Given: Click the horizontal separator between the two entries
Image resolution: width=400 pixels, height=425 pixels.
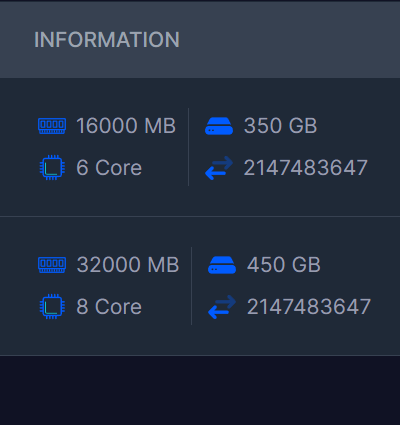Looking at the screenshot, I should pyautogui.click(x=200, y=216).
